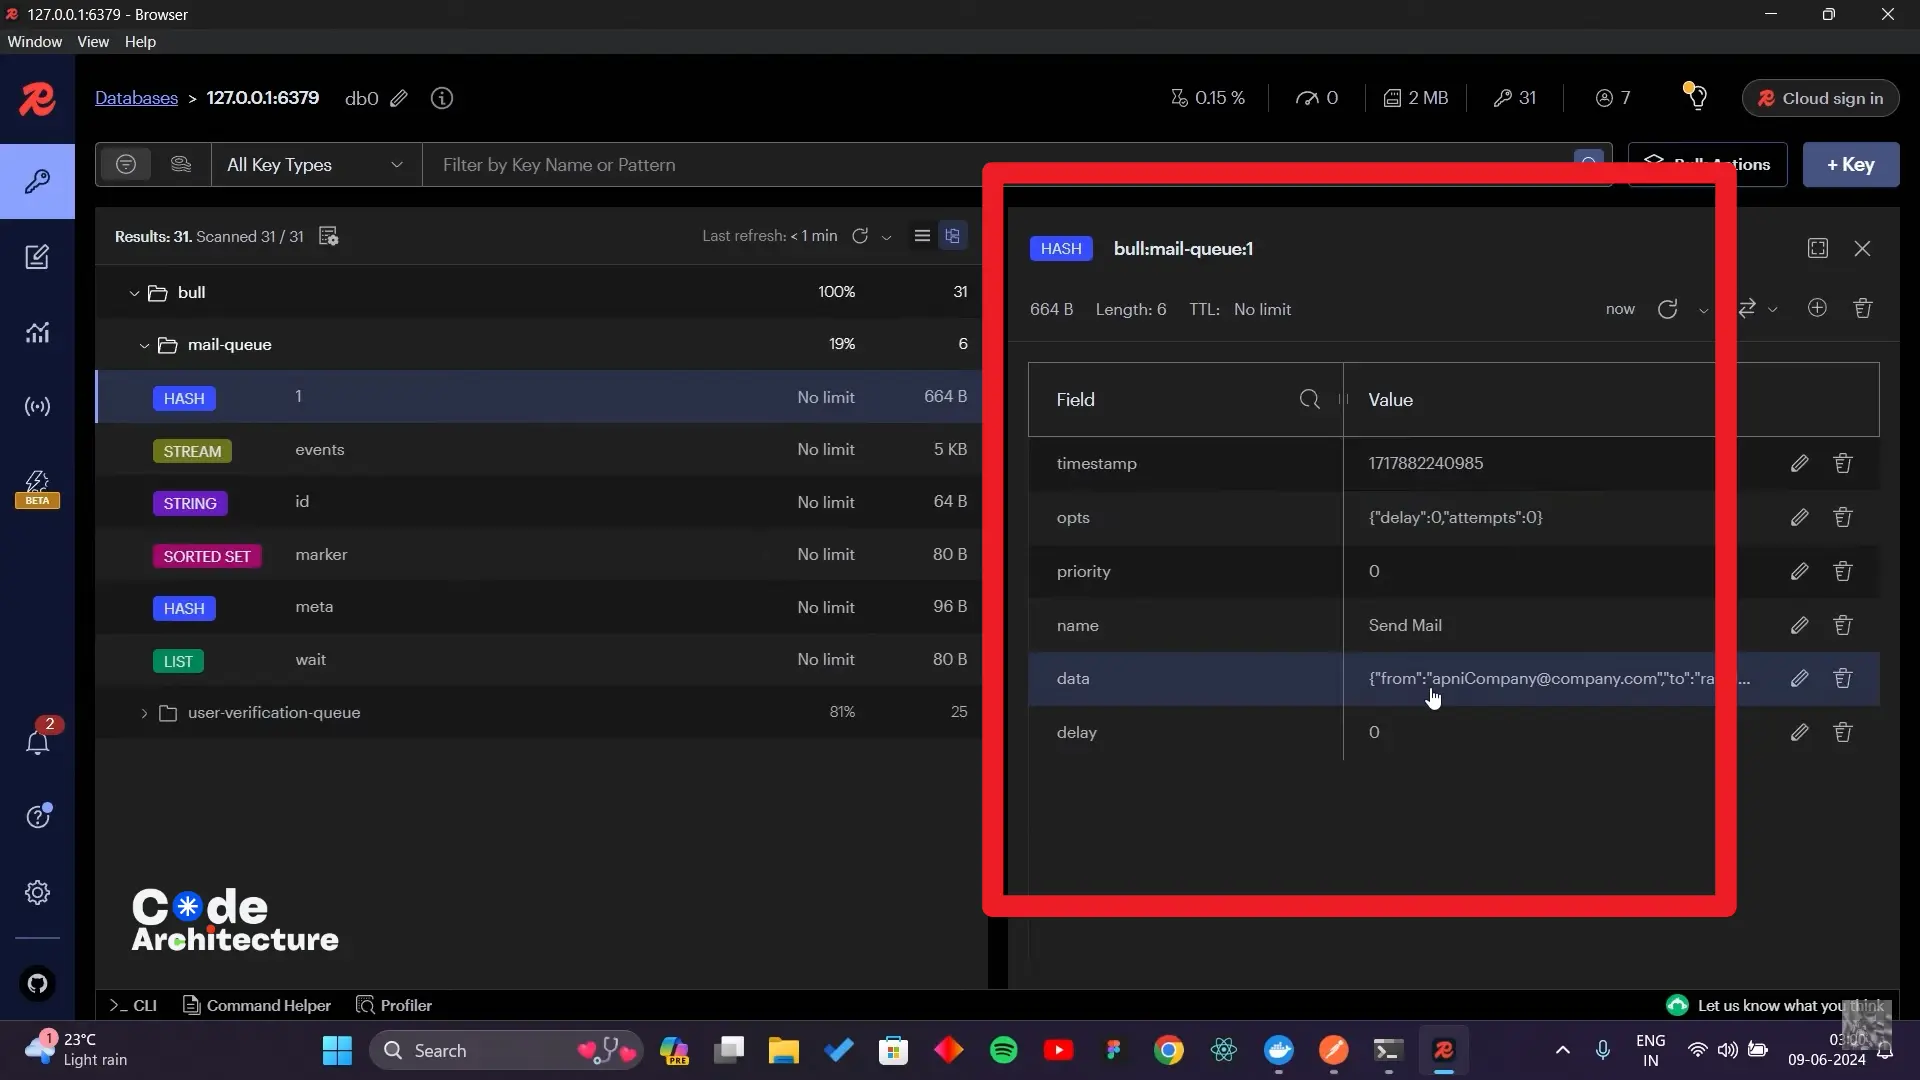The image size is (1920, 1080).
Task: Open scanned keys export icon
Action: point(328,236)
